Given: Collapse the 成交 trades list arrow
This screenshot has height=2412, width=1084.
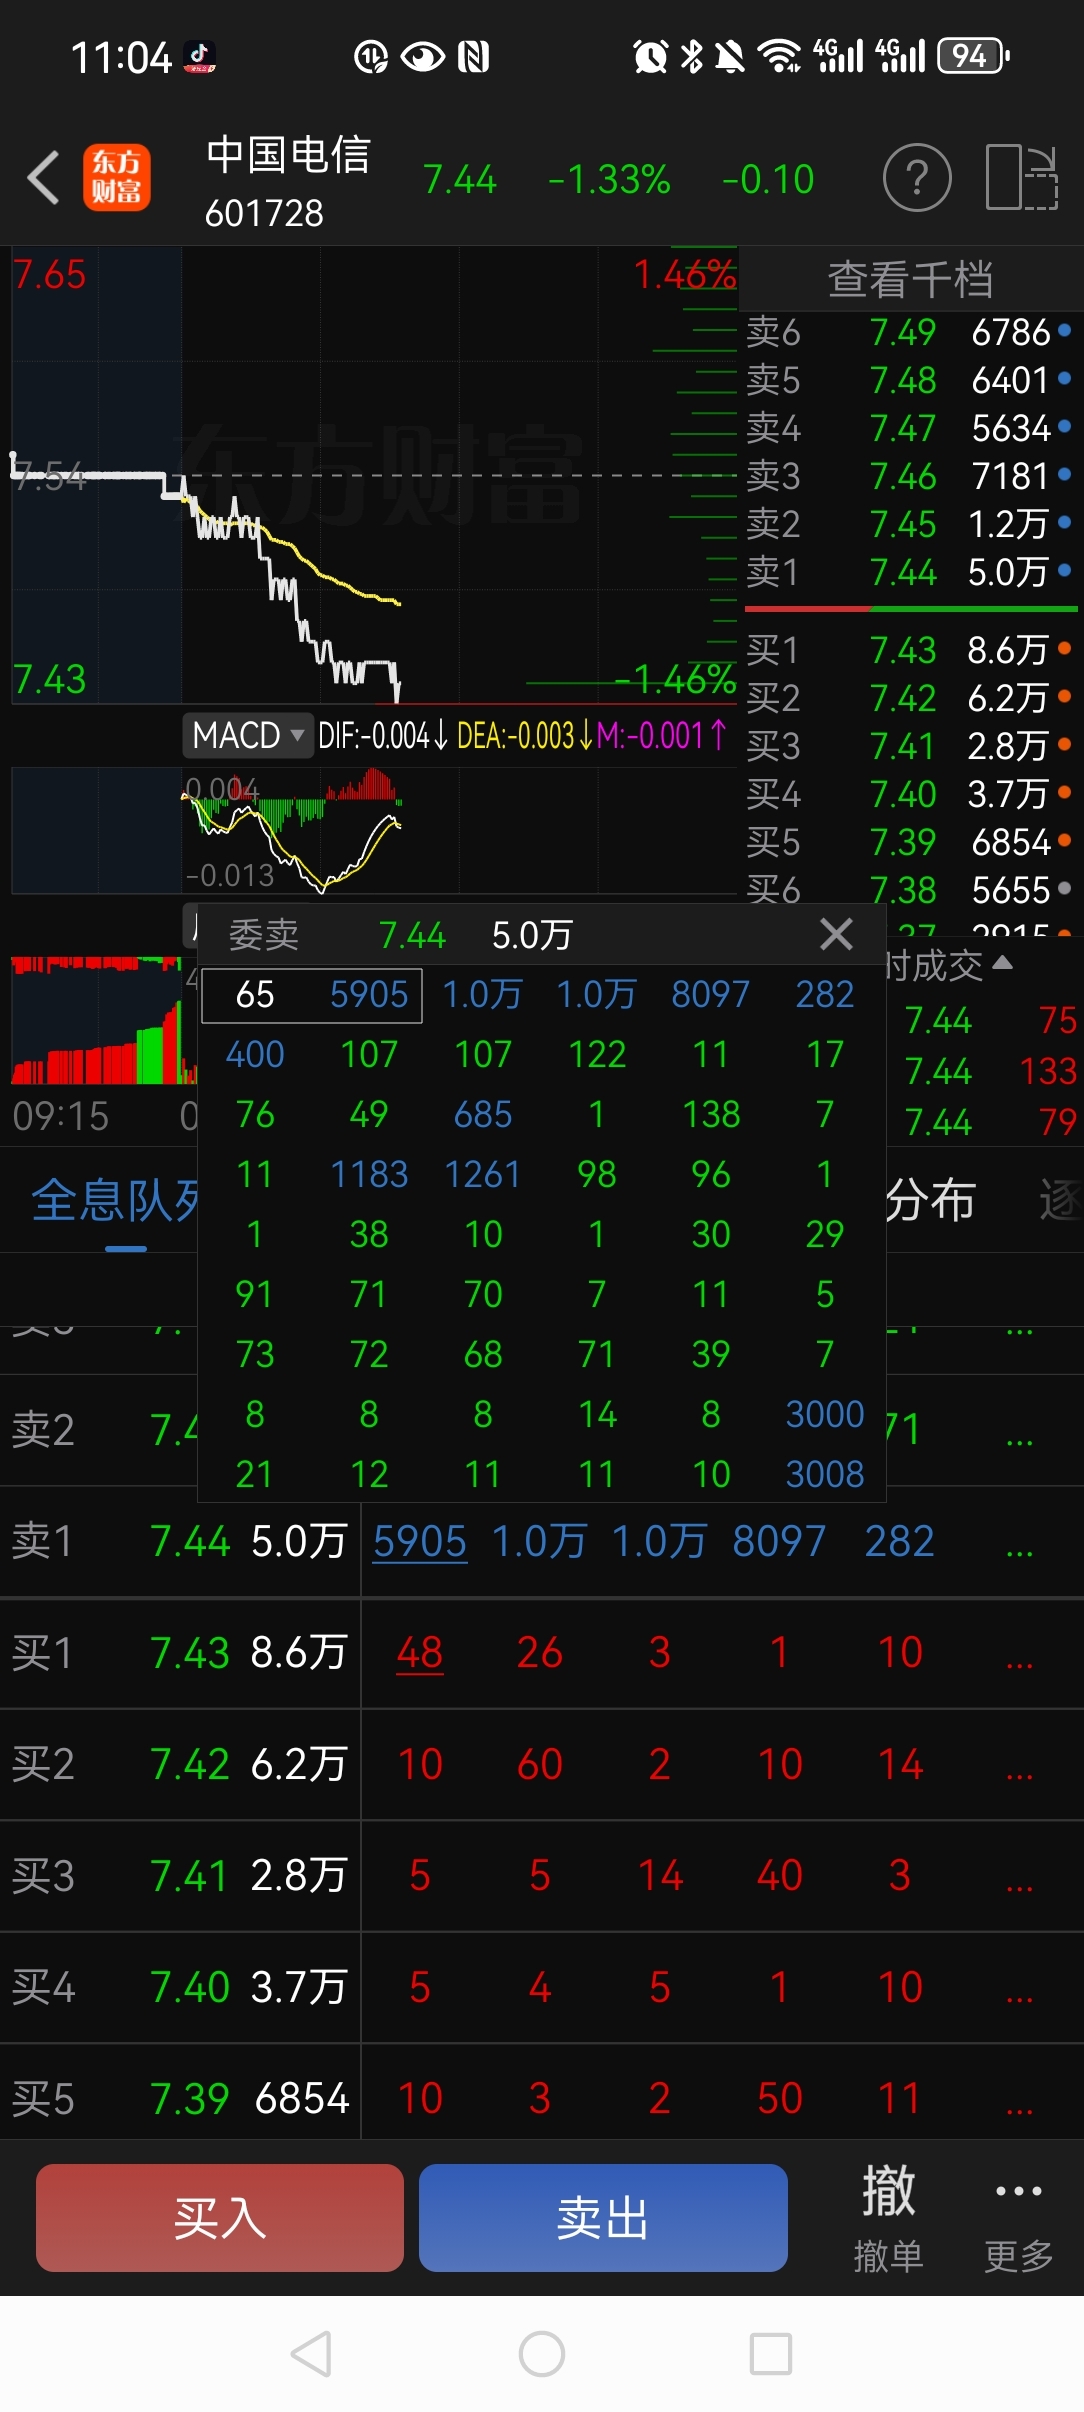Looking at the screenshot, I should [1003, 963].
